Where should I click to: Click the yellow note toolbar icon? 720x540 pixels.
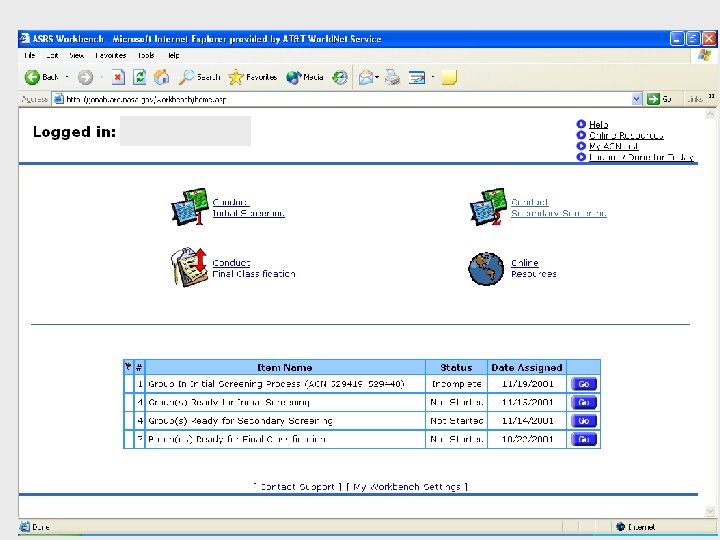[x=449, y=78]
